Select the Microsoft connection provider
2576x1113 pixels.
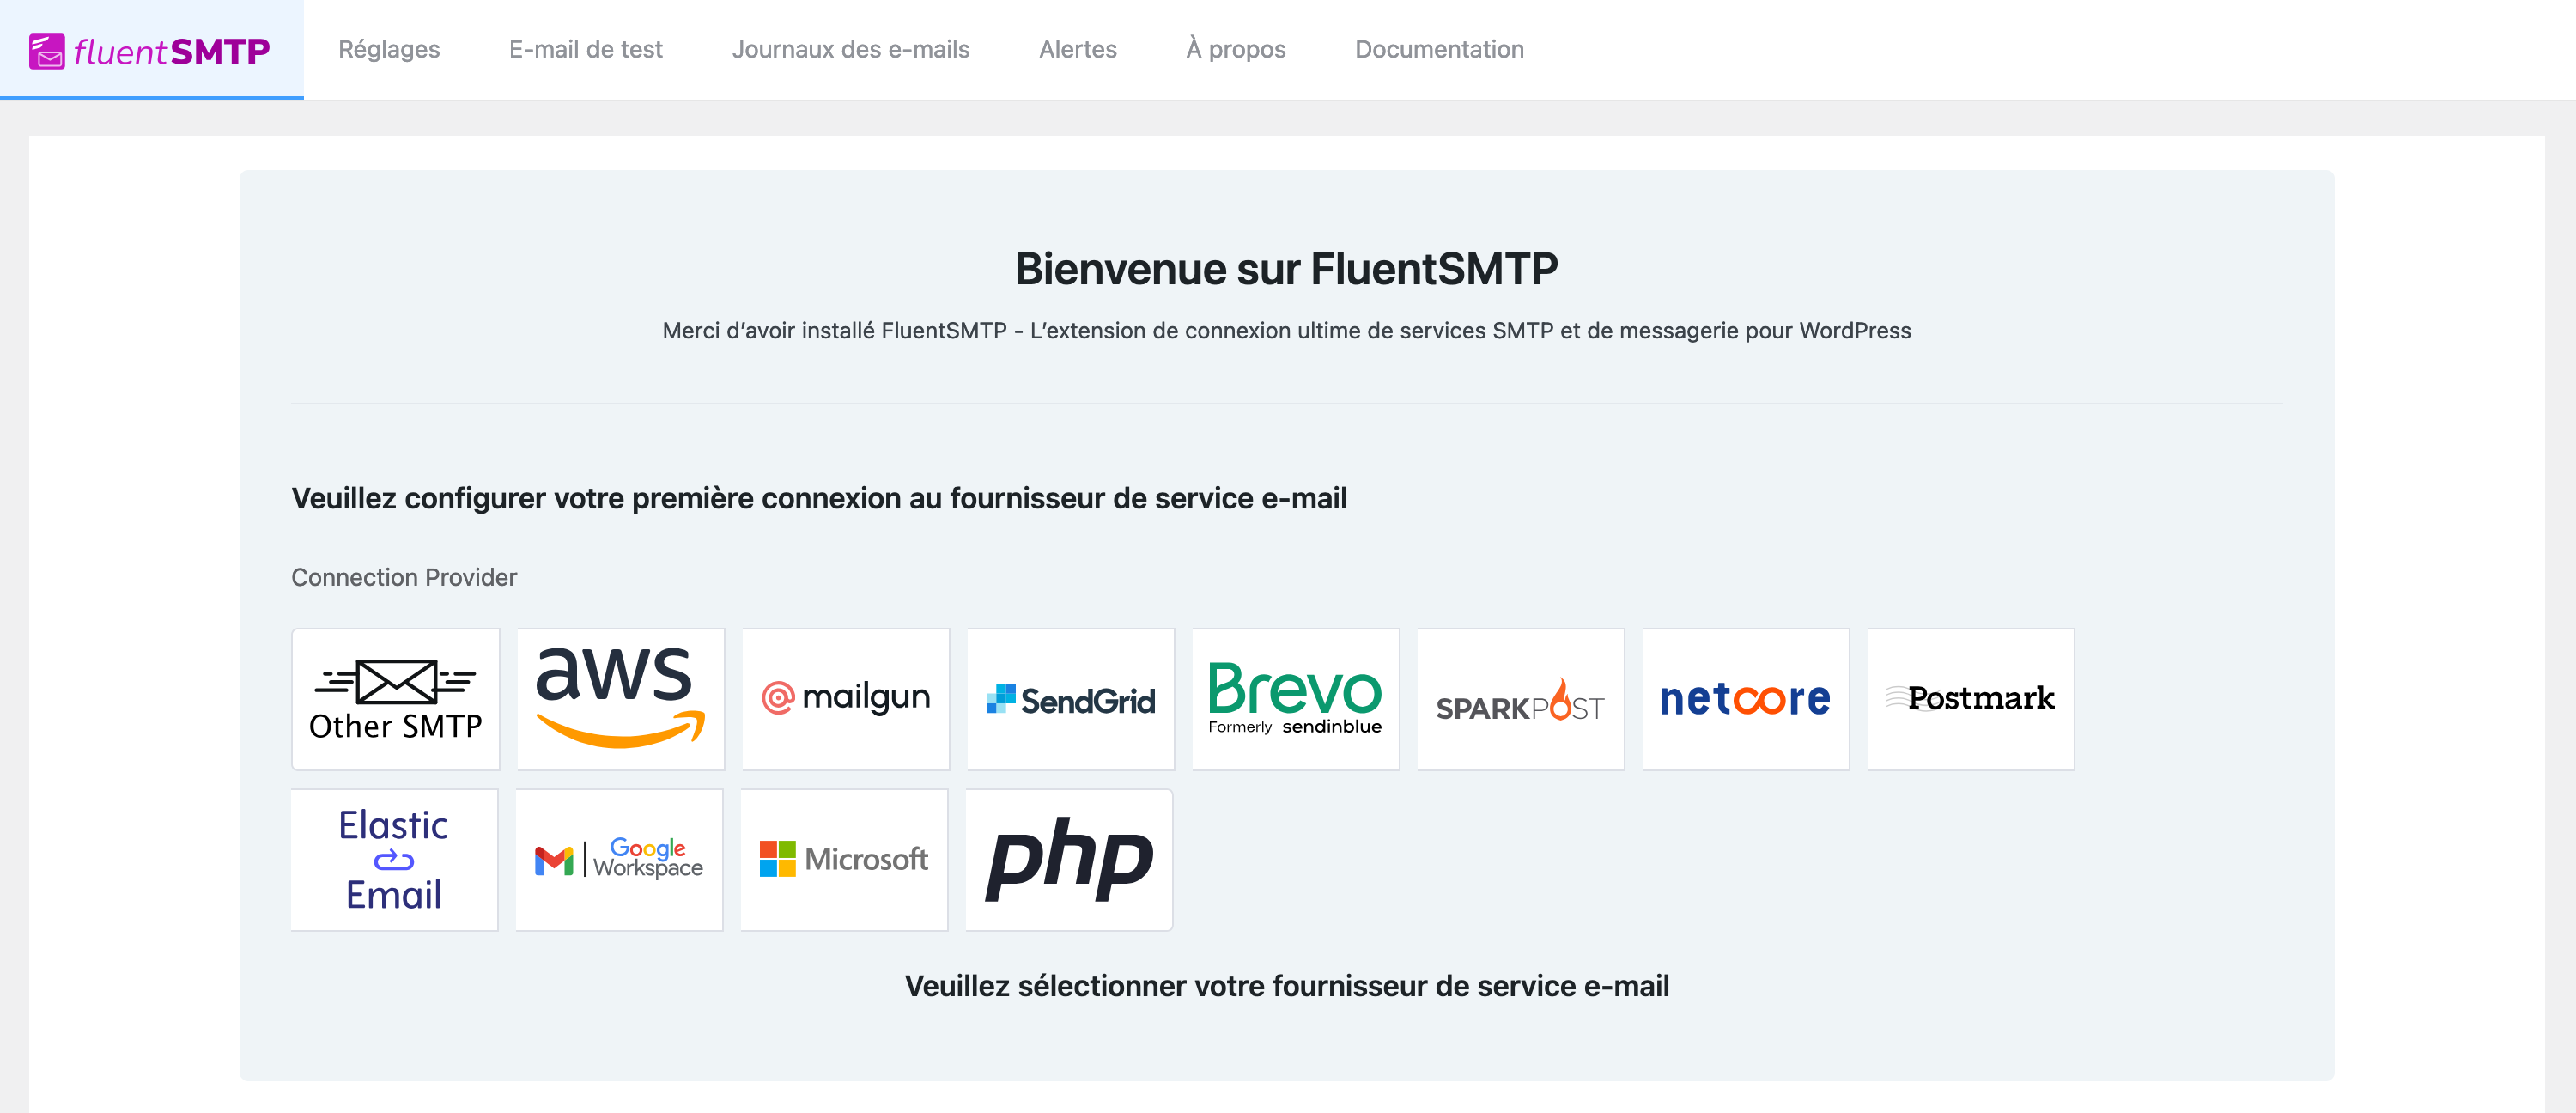coord(843,858)
